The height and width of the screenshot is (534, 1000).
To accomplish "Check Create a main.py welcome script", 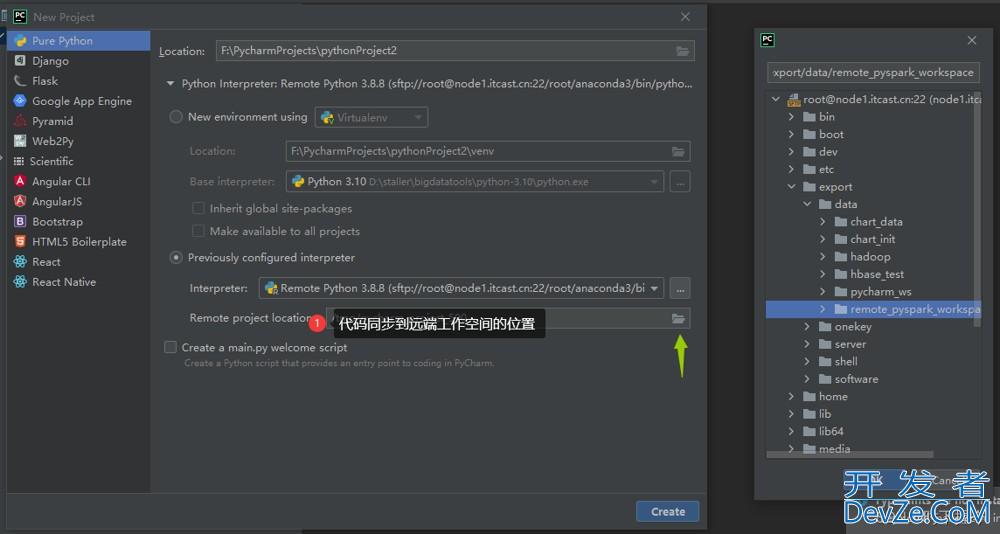I will (170, 348).
